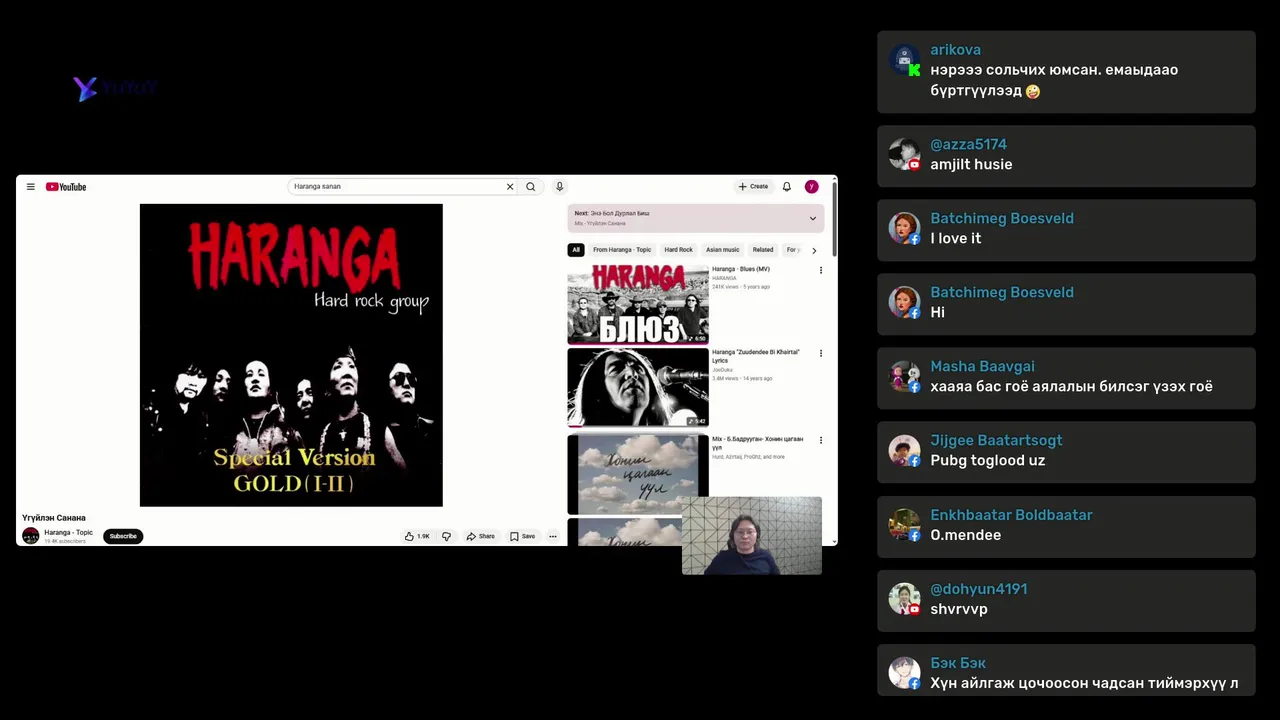Like the video with the thumbs-up
This screenshot has height=720, width=1280.
(x=417, y=536)
